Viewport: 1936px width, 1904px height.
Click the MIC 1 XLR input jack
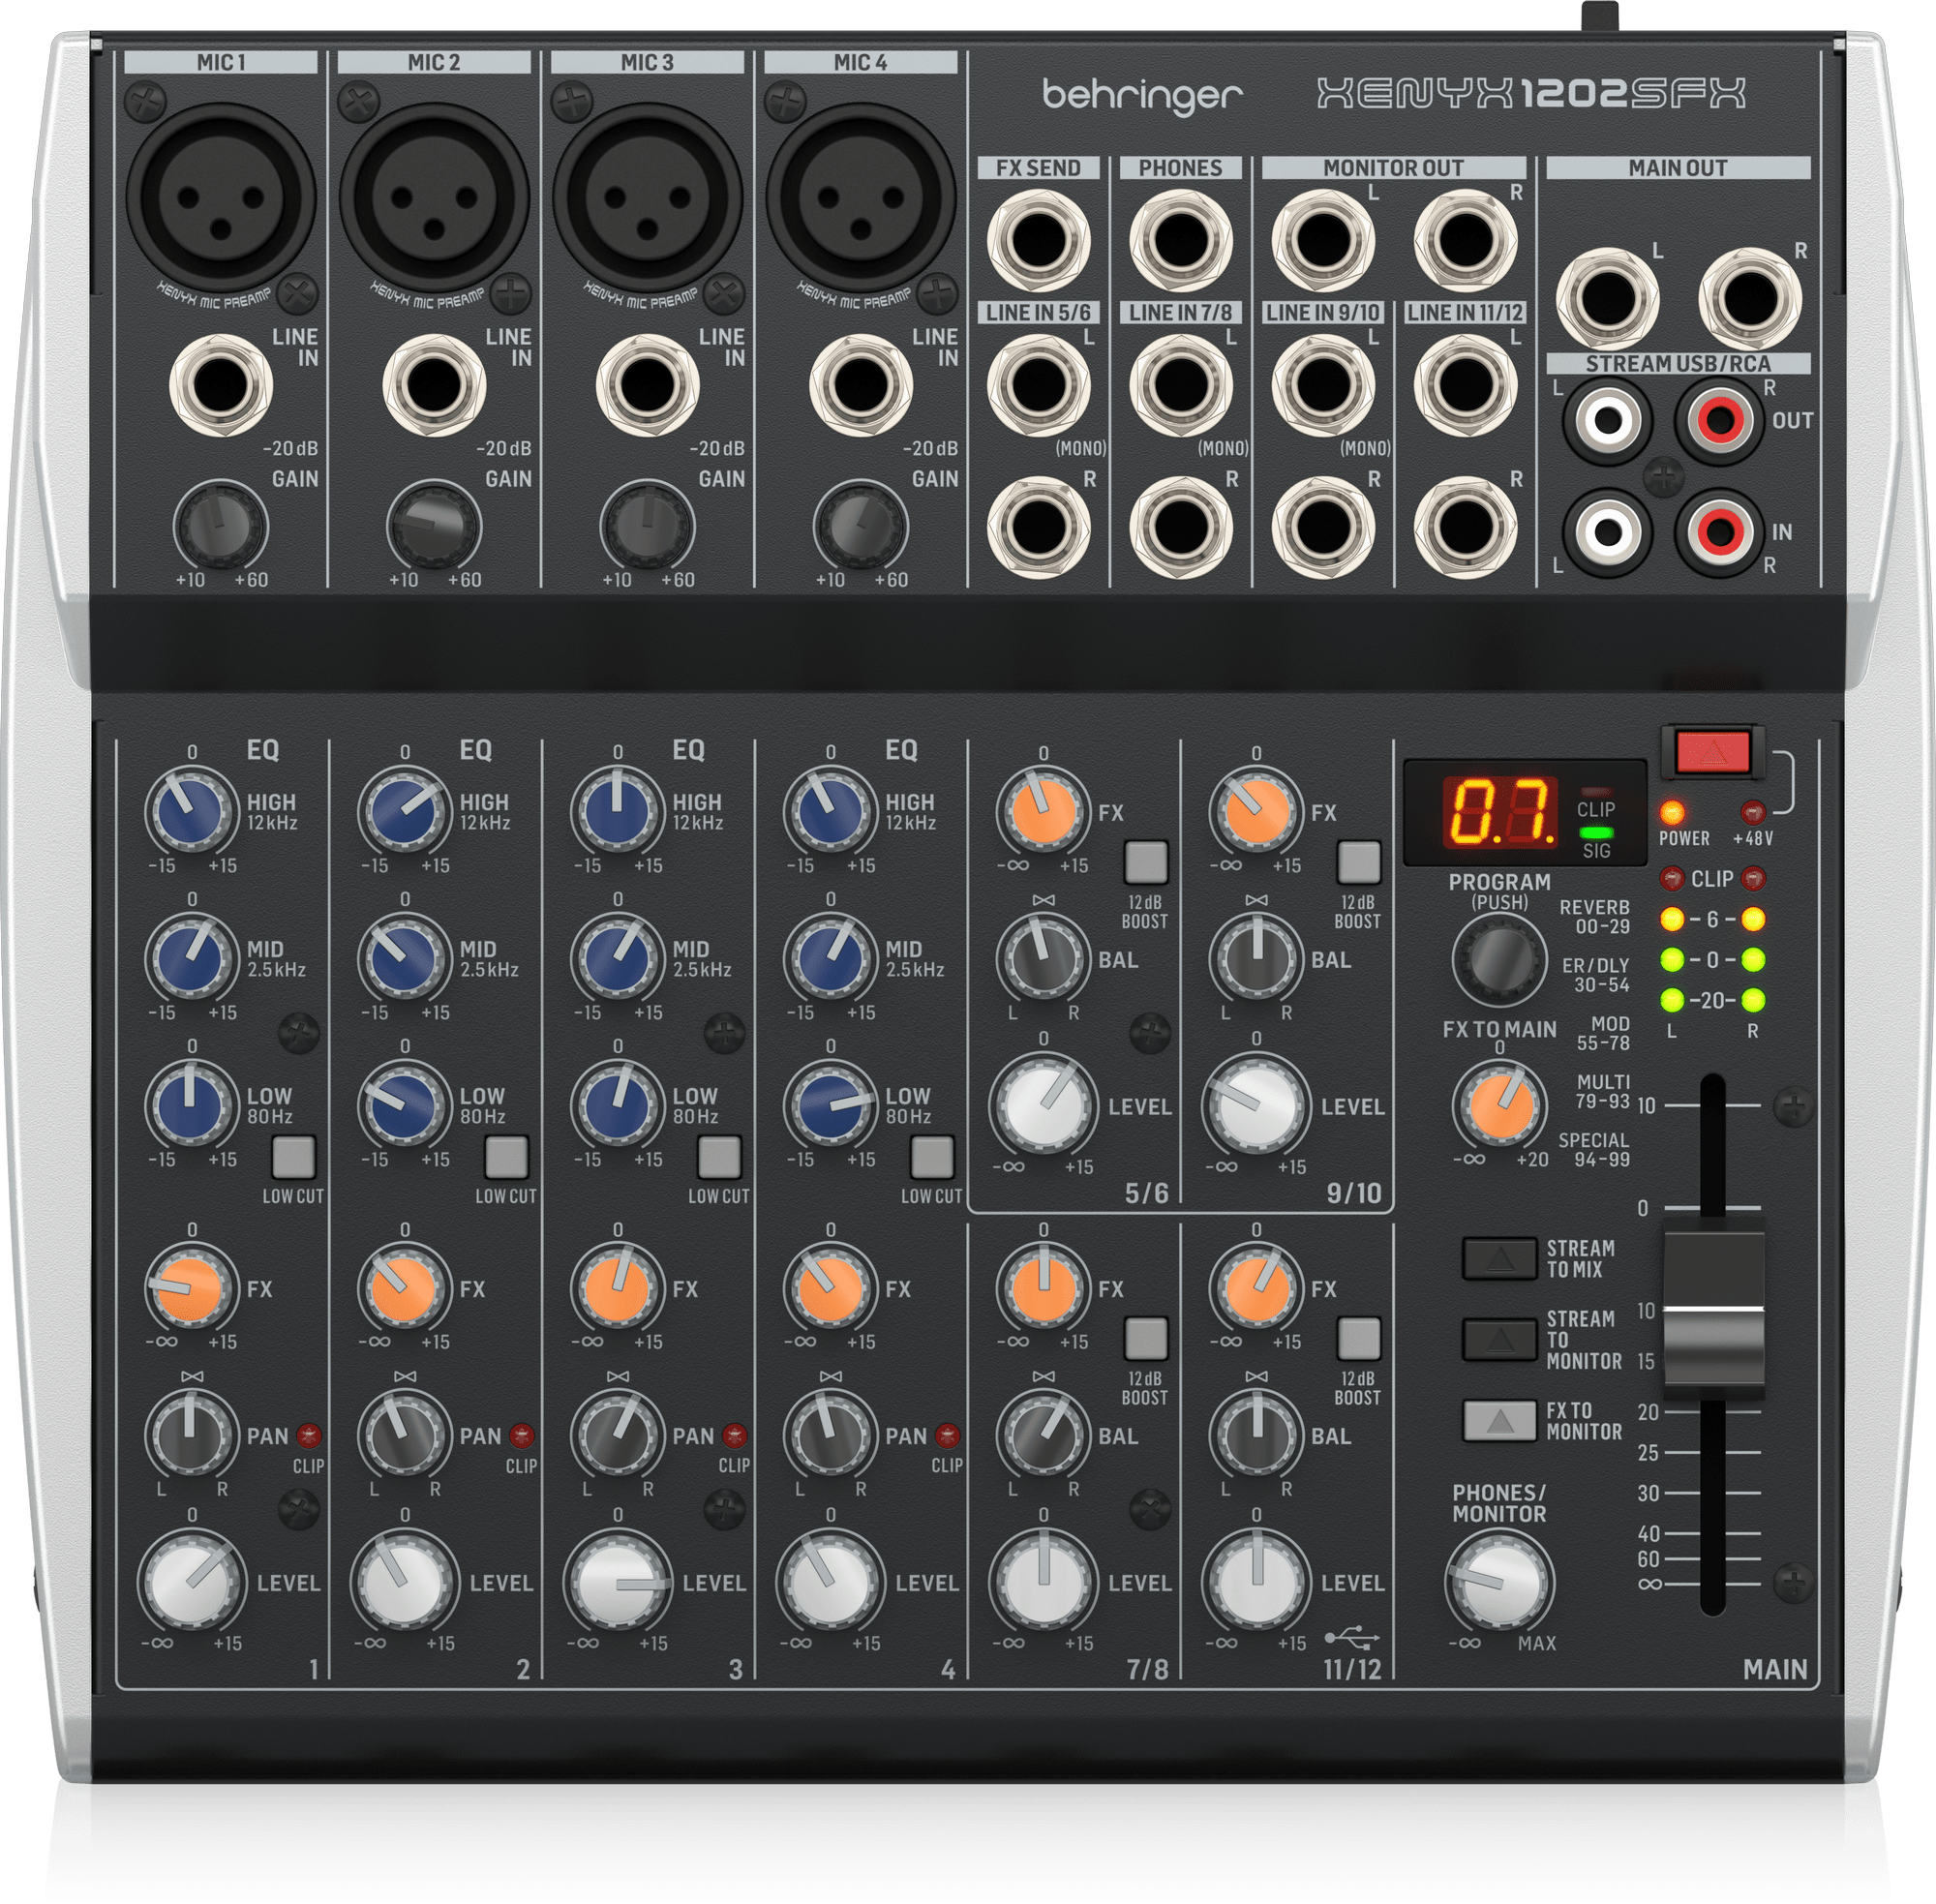pos(221,198)
